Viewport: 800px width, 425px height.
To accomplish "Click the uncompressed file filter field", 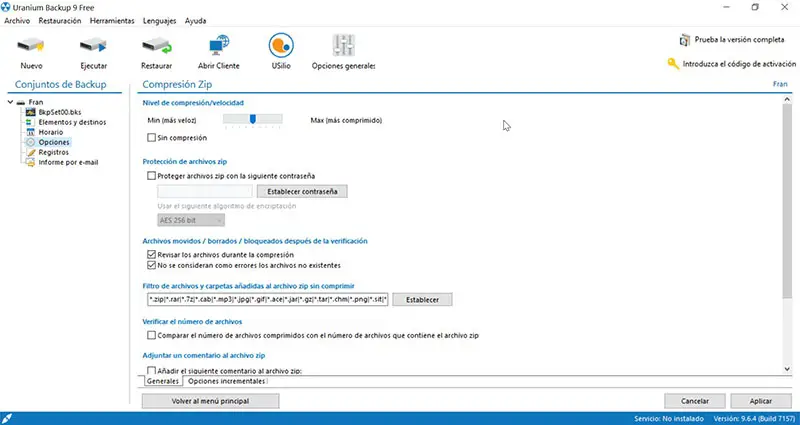I will (x=267, y=300).
